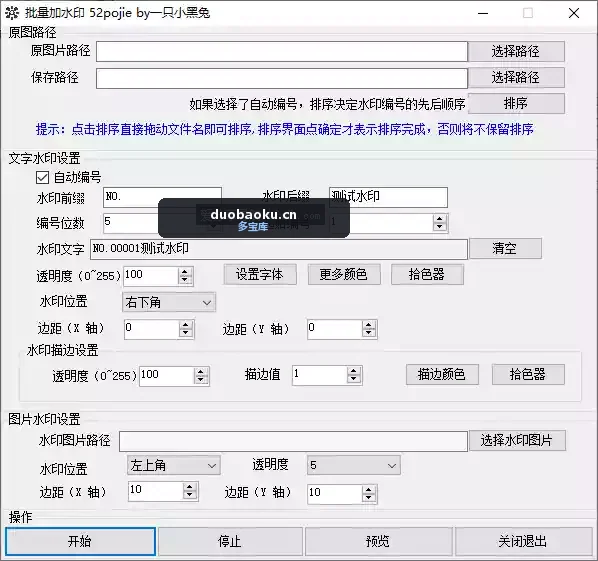The width and height of the screenshot is (598, 561).
Task: Open 描边颜色 stroke color picker
Action: [442, 375]
